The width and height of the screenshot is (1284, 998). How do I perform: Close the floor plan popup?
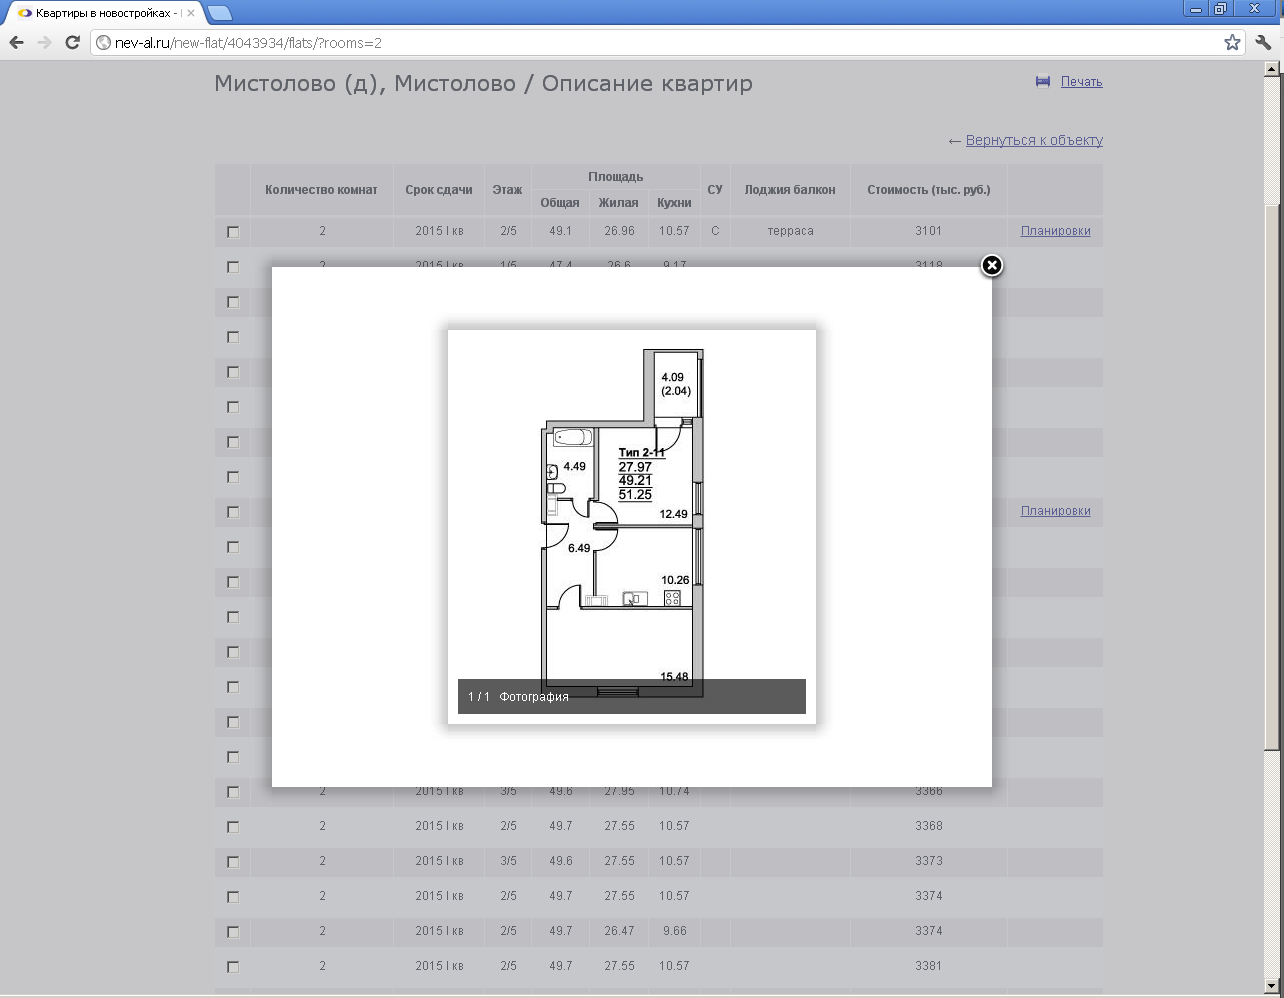click(991, 265)
